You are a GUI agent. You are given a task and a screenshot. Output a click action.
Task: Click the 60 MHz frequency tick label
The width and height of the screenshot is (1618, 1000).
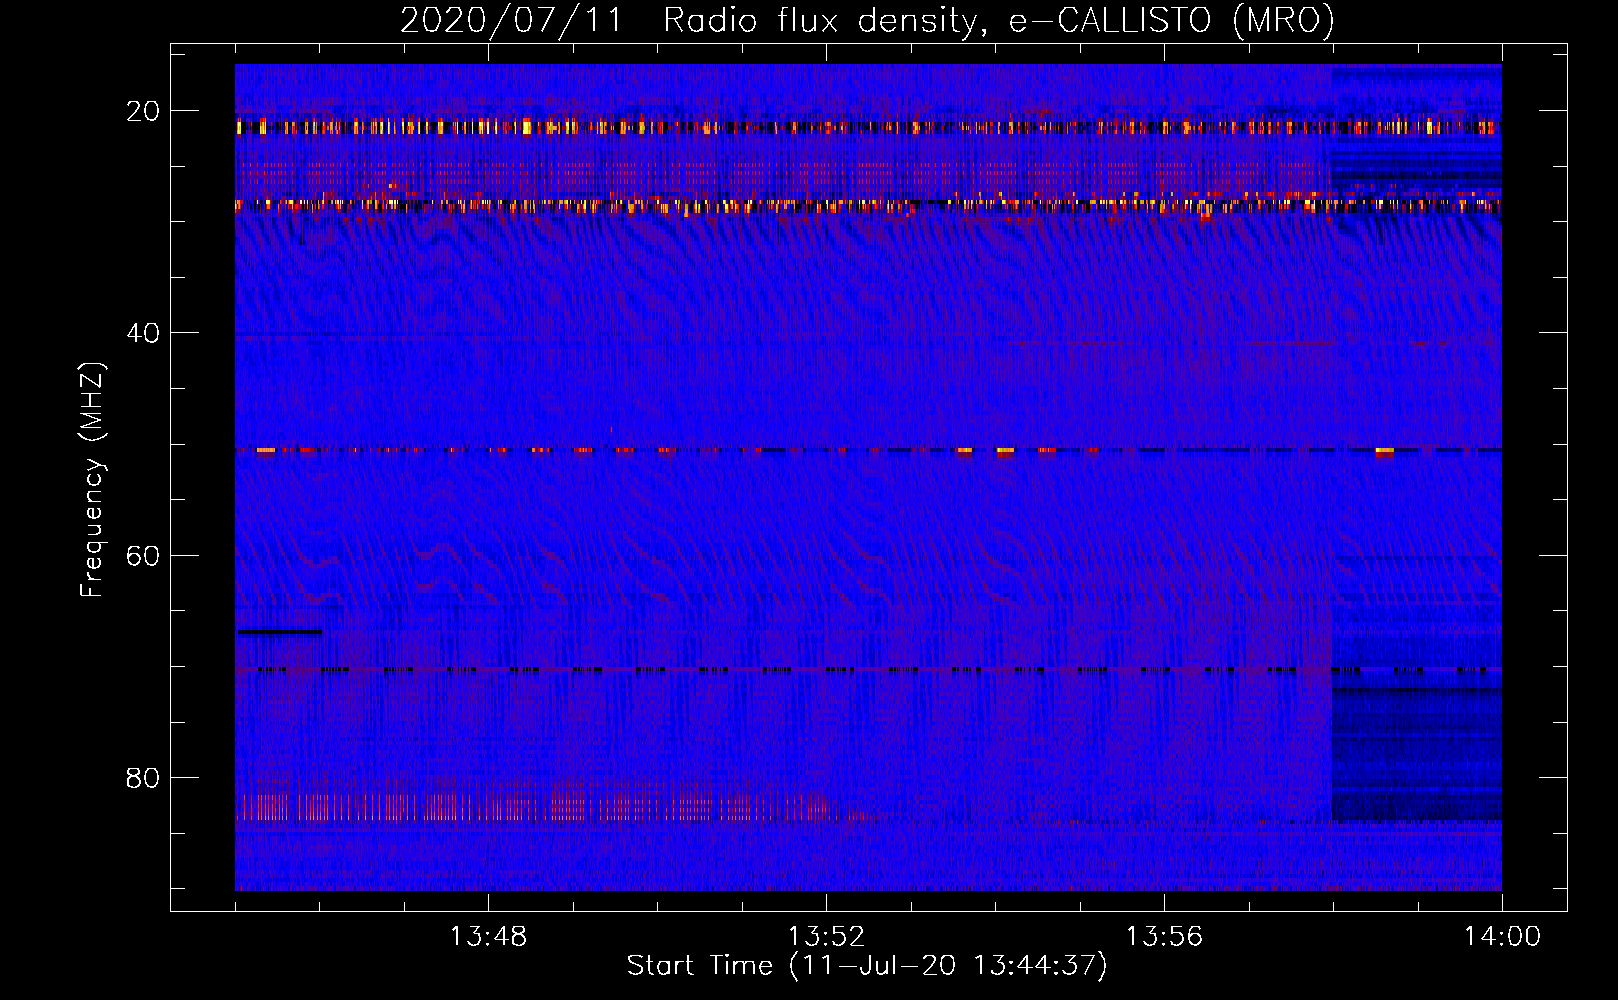point(144,555)
